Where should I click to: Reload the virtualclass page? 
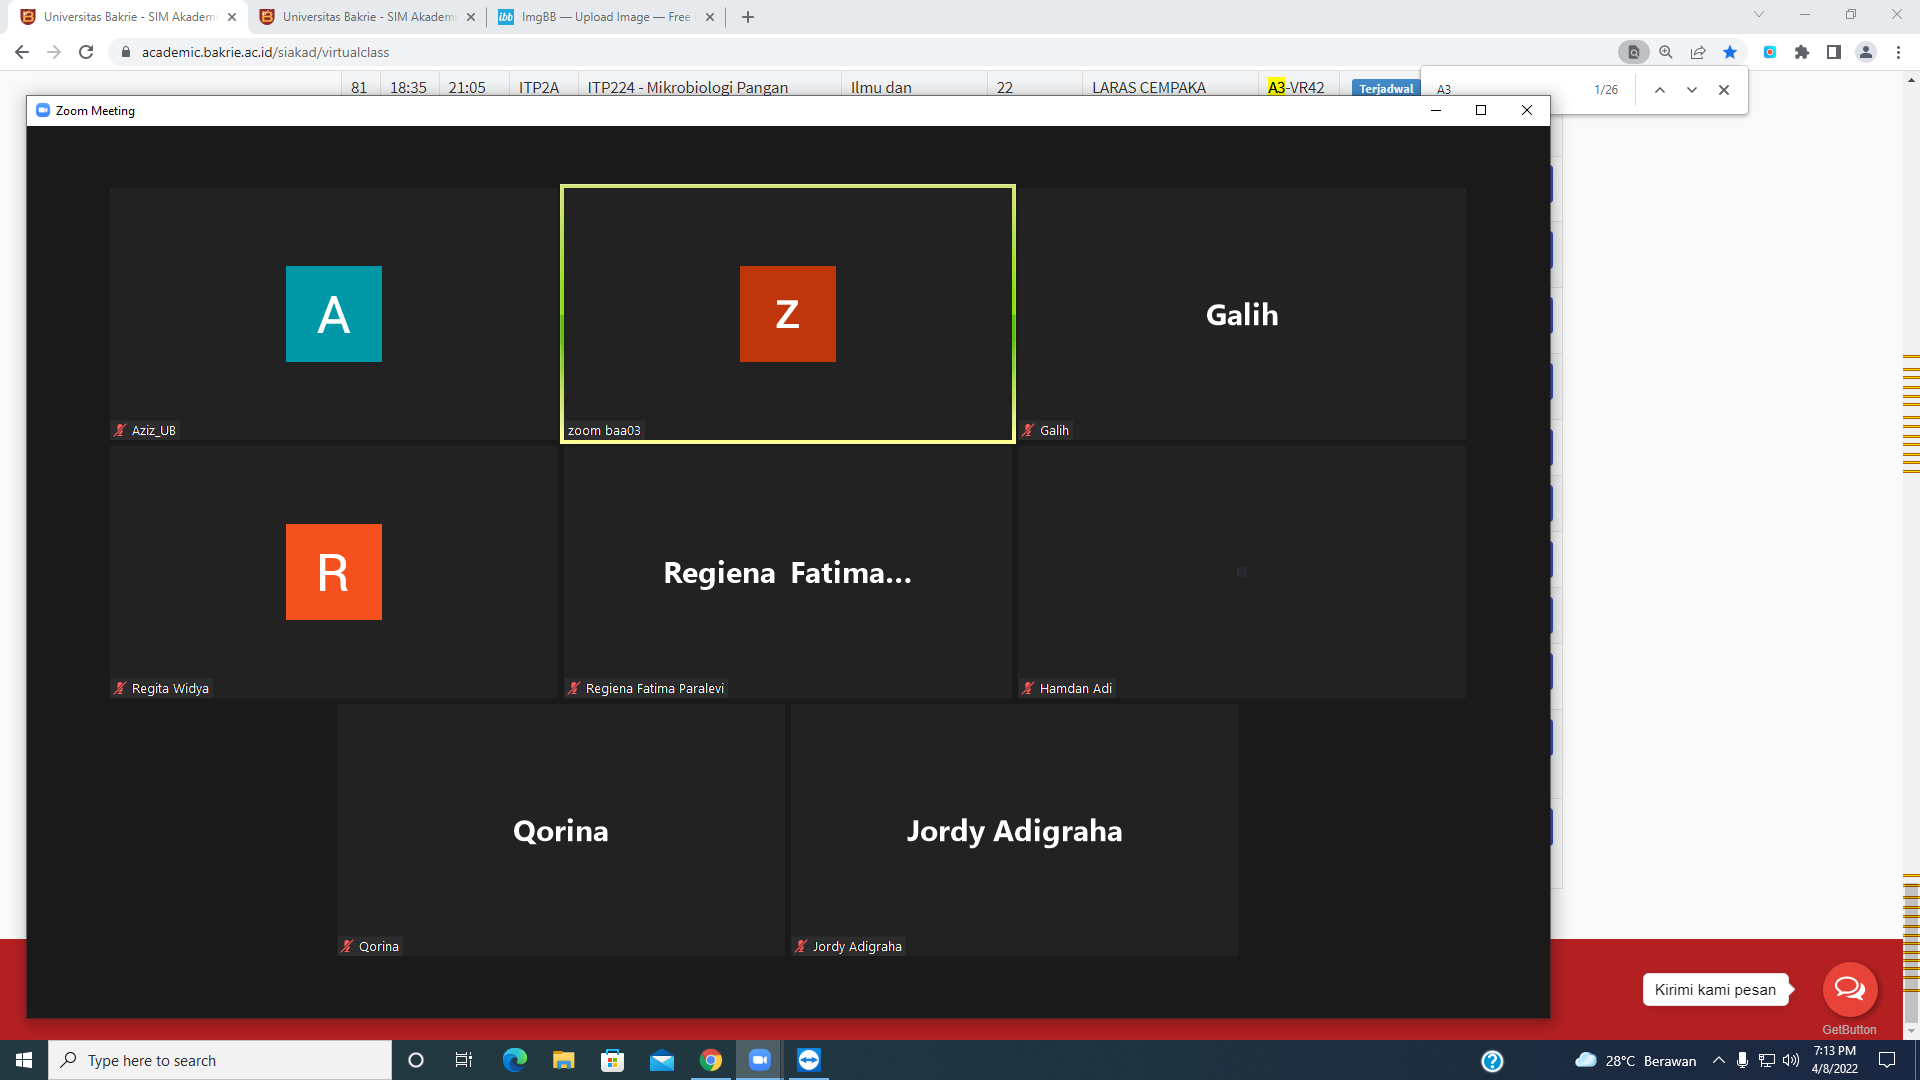[x=86, y=52]
